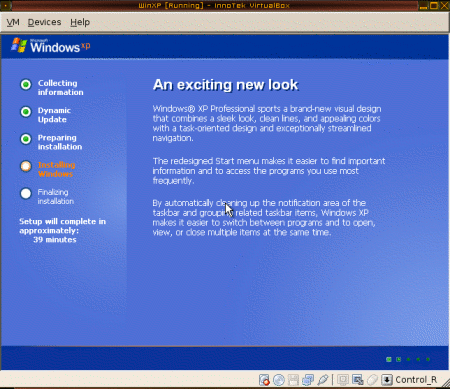The height and width of the screenshot is (389, 450).
Task: Open the VM menu
Action: pyautogui.click(x=13, y=22)
